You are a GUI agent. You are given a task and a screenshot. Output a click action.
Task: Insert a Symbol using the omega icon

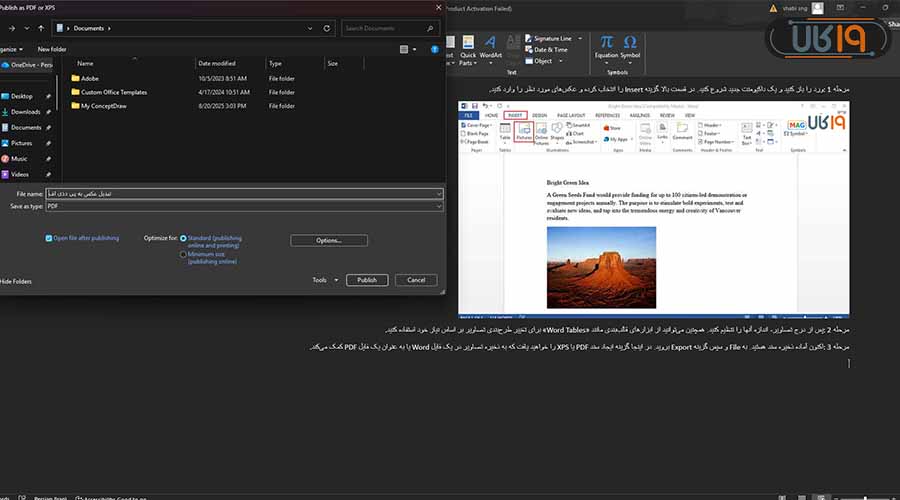point(630,42)
